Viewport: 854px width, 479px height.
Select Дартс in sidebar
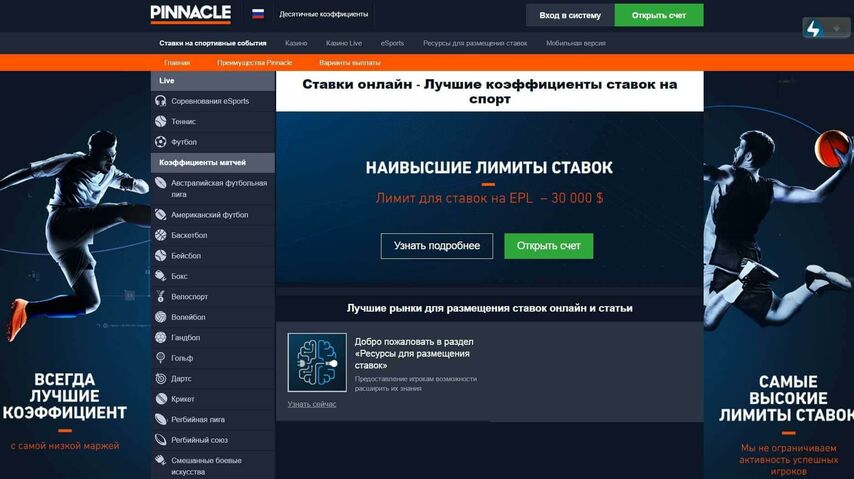[212, 378]
